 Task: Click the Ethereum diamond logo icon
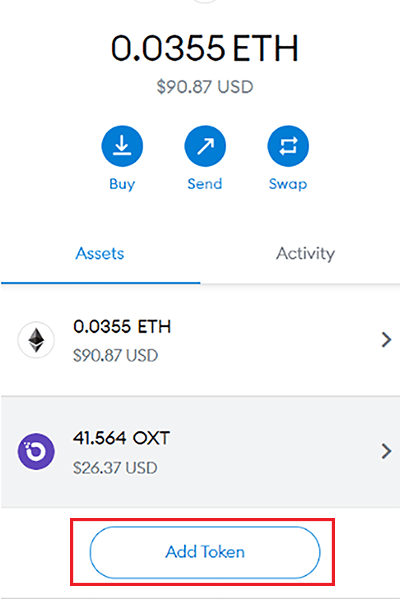[36, 340]
